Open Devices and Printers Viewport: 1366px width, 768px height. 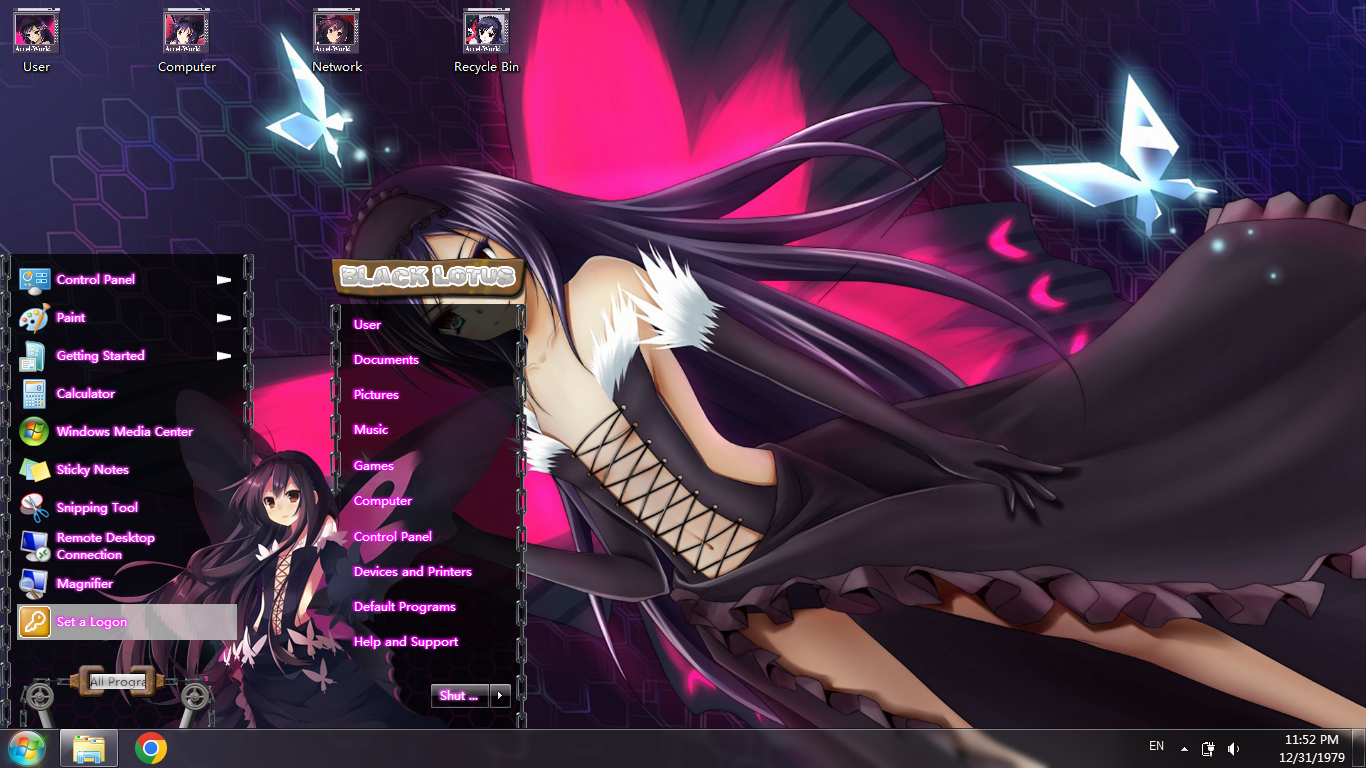[x=413, y=572]
